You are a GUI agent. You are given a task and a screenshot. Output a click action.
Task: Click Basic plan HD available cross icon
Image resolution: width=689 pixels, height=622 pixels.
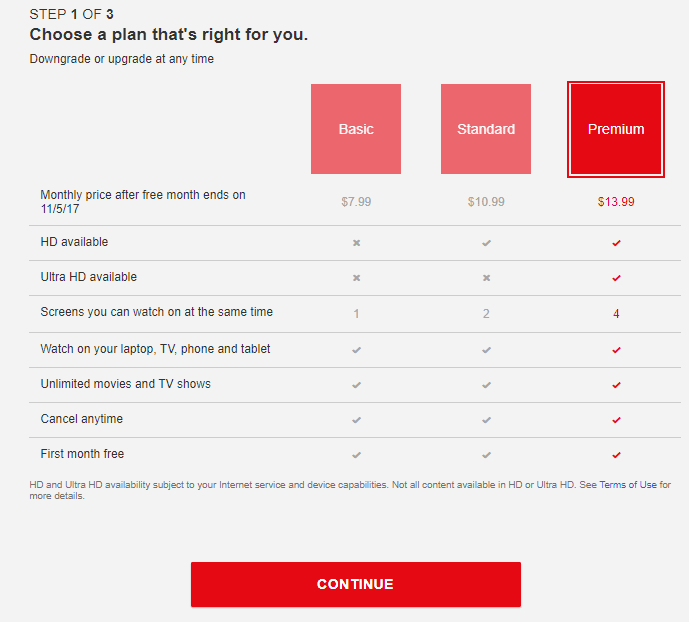pos(356,243)
